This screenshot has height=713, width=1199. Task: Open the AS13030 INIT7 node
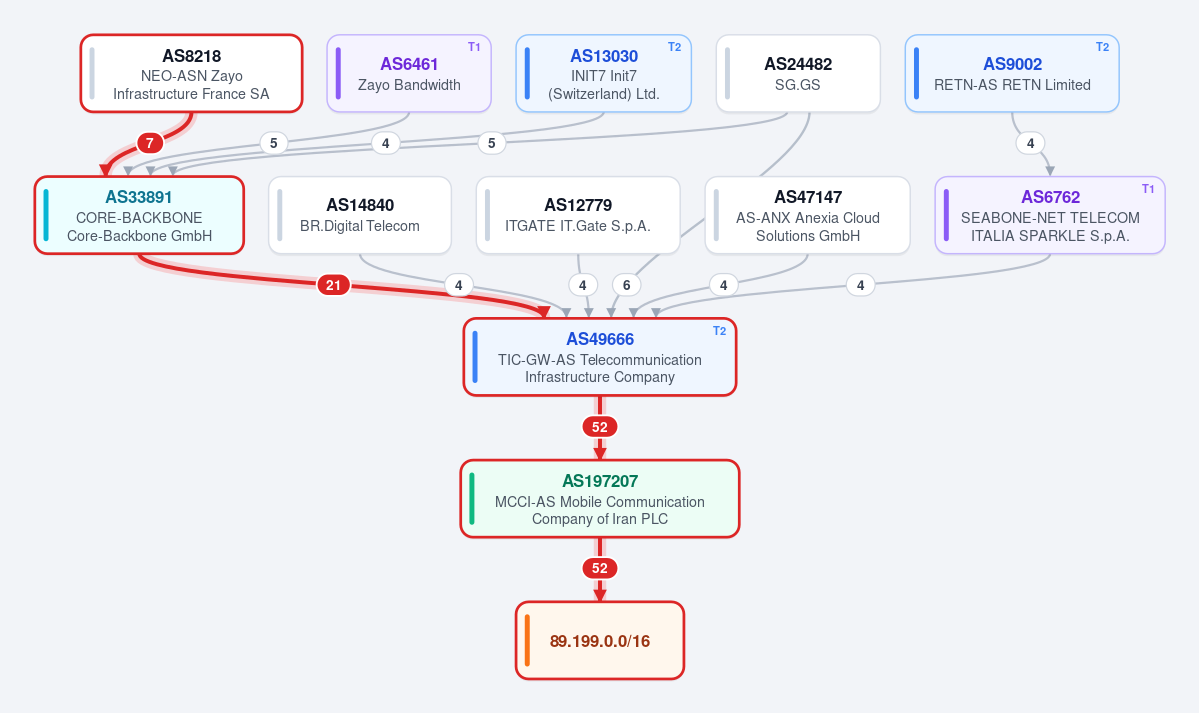point(603,73)
